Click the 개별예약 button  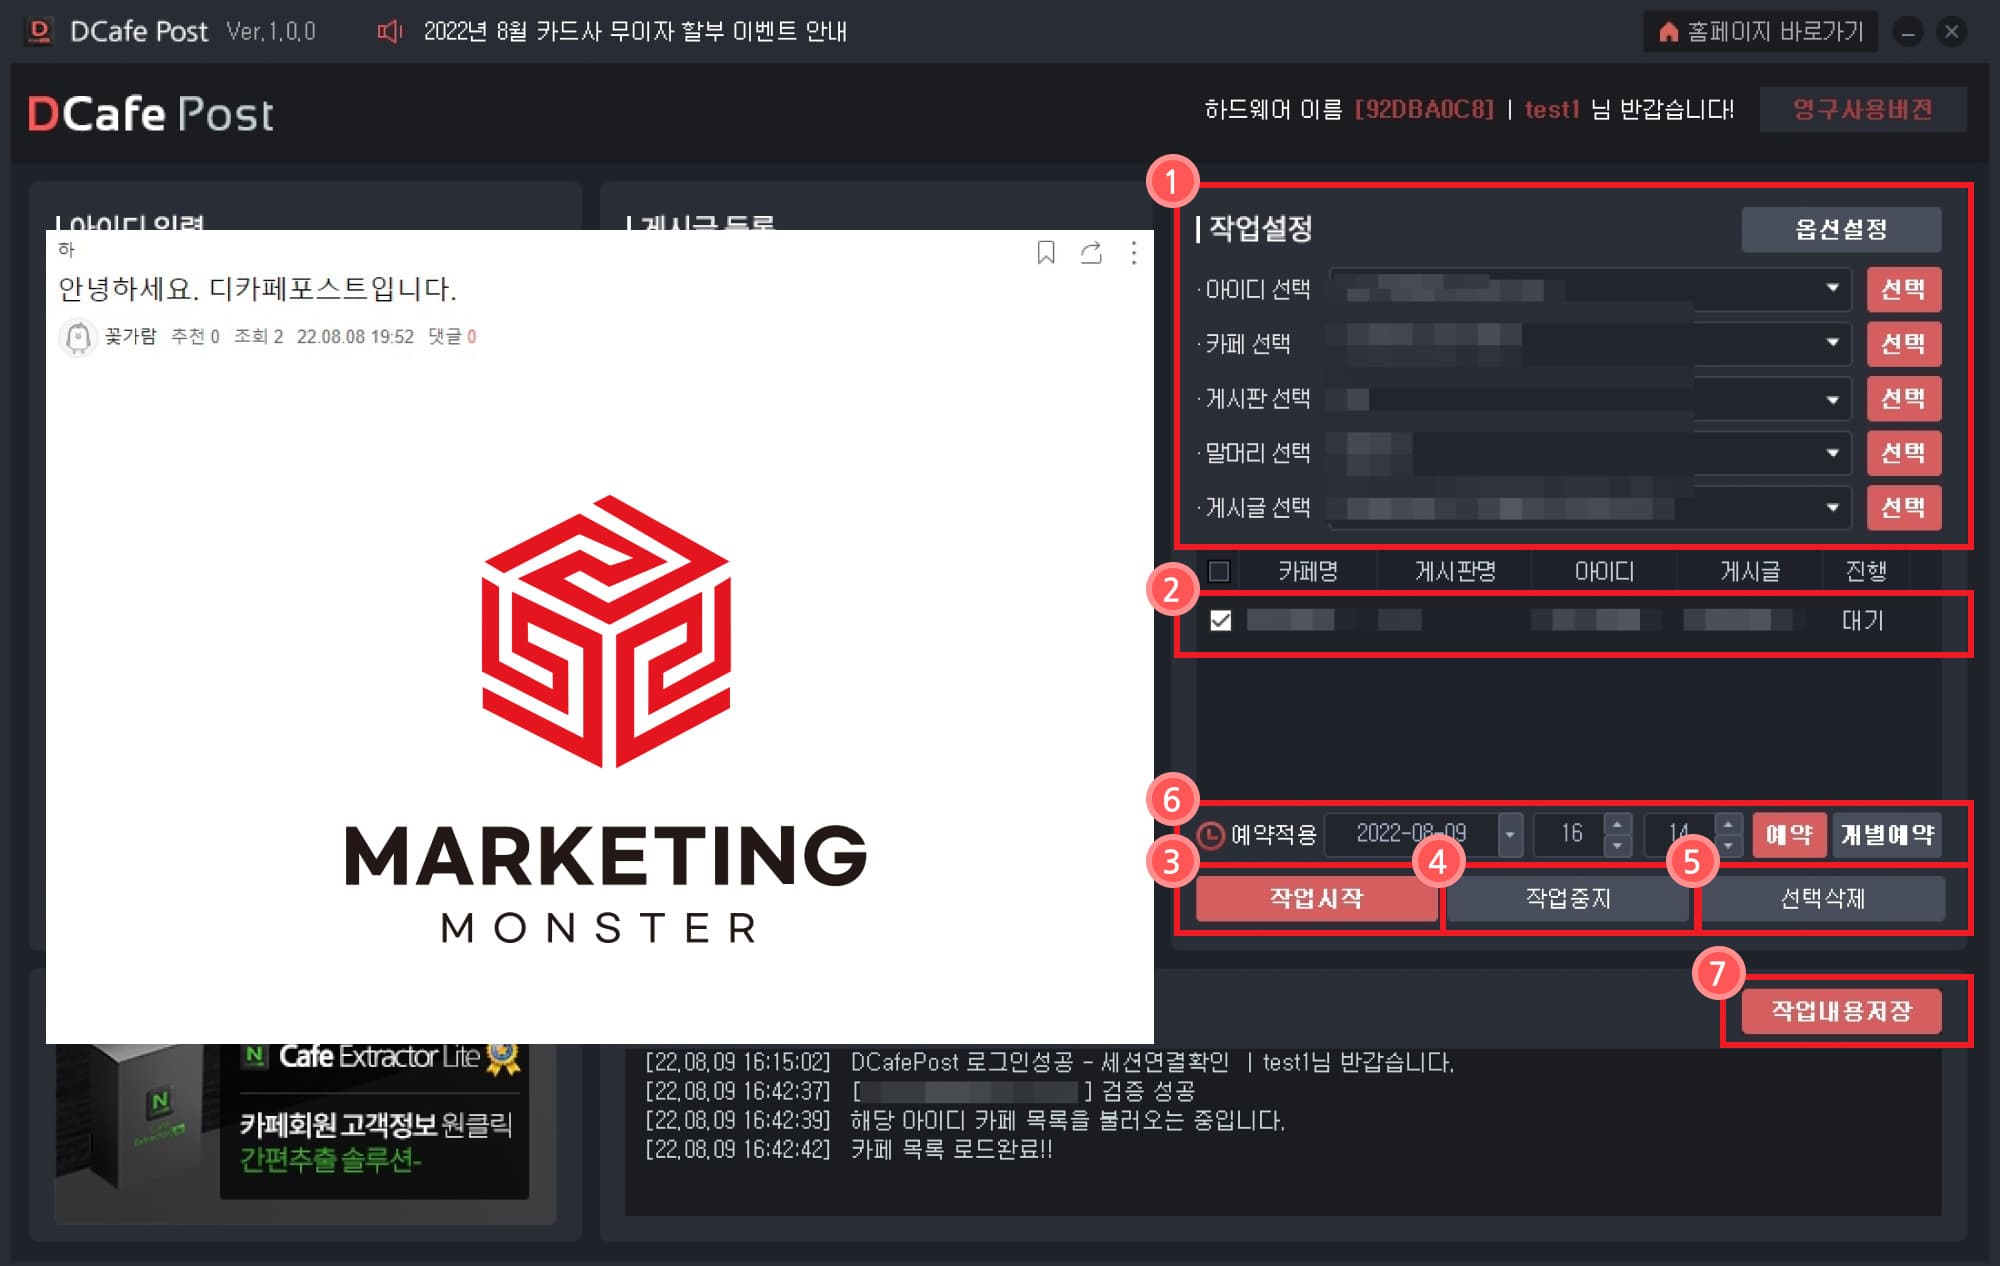[x=1887, y=834]
